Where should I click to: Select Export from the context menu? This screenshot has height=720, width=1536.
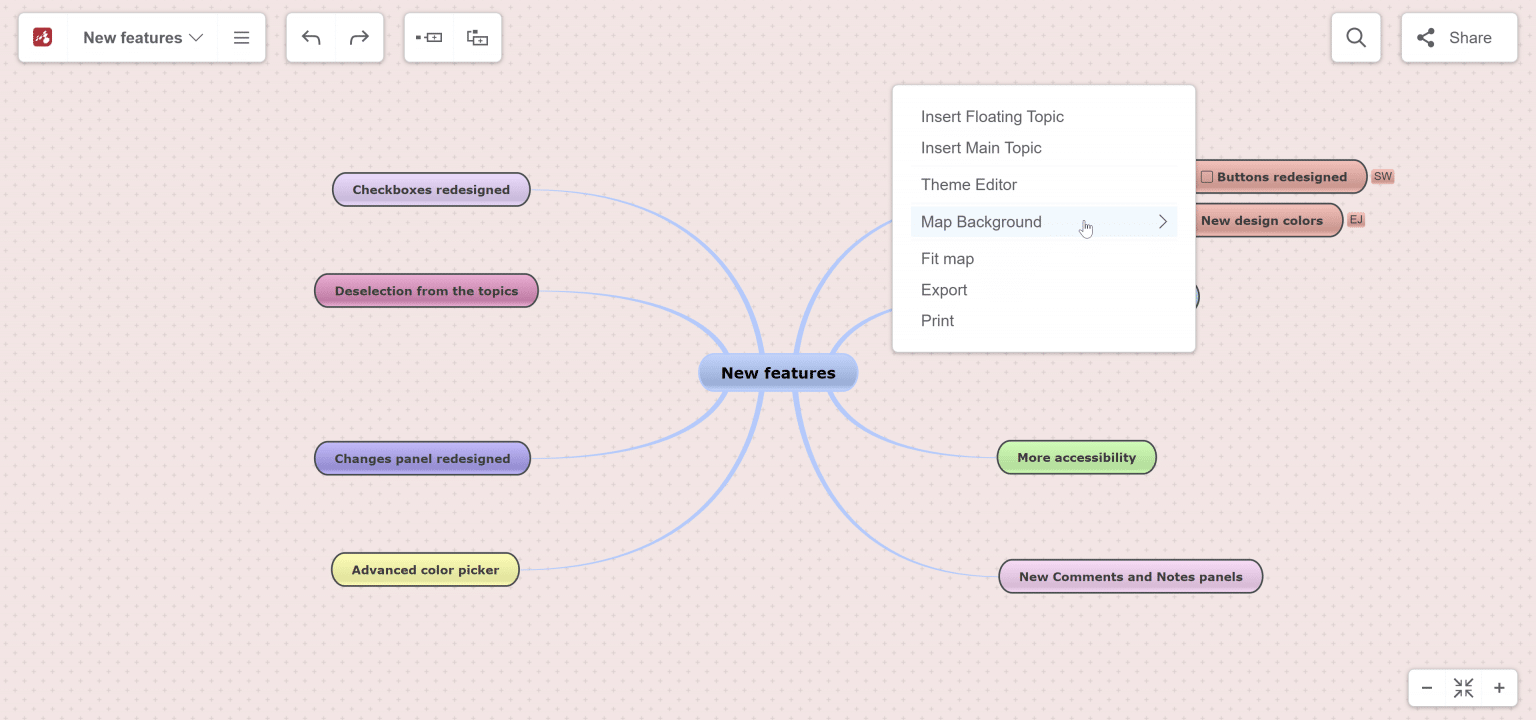click(944, 290)
